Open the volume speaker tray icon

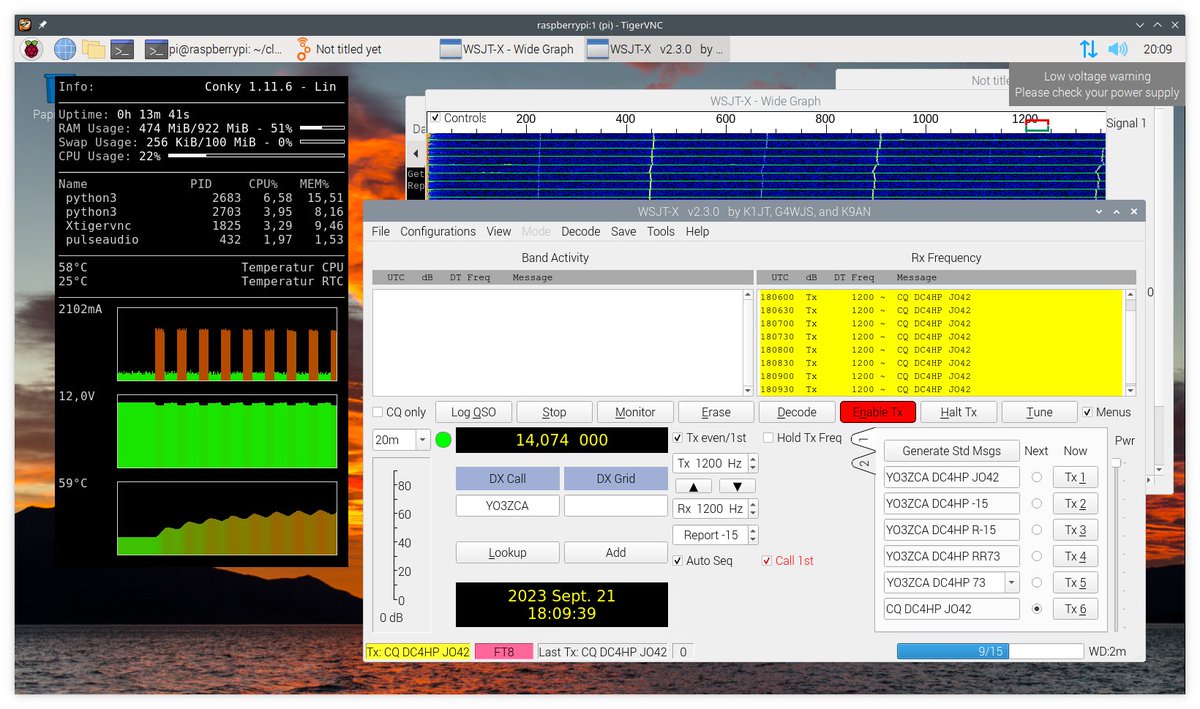[1118, 49]
